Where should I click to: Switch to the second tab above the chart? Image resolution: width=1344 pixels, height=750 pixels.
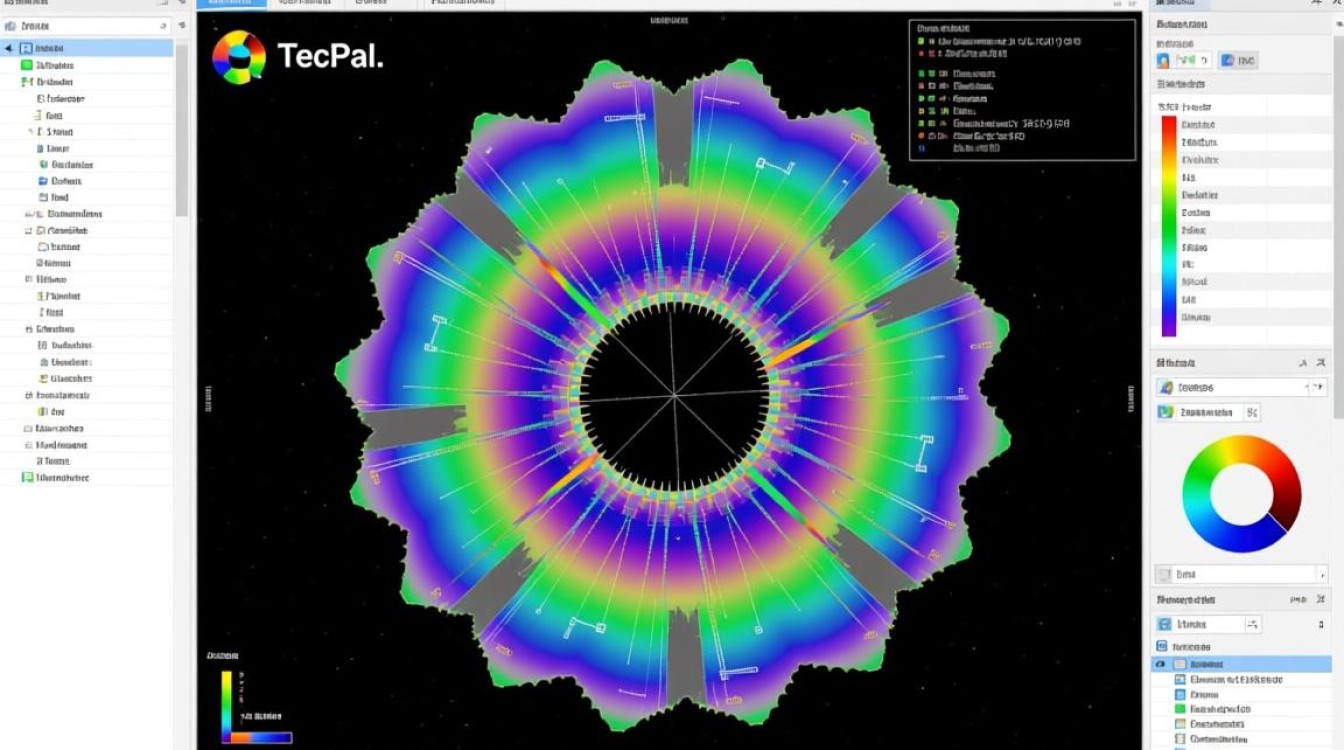point(306,4)
